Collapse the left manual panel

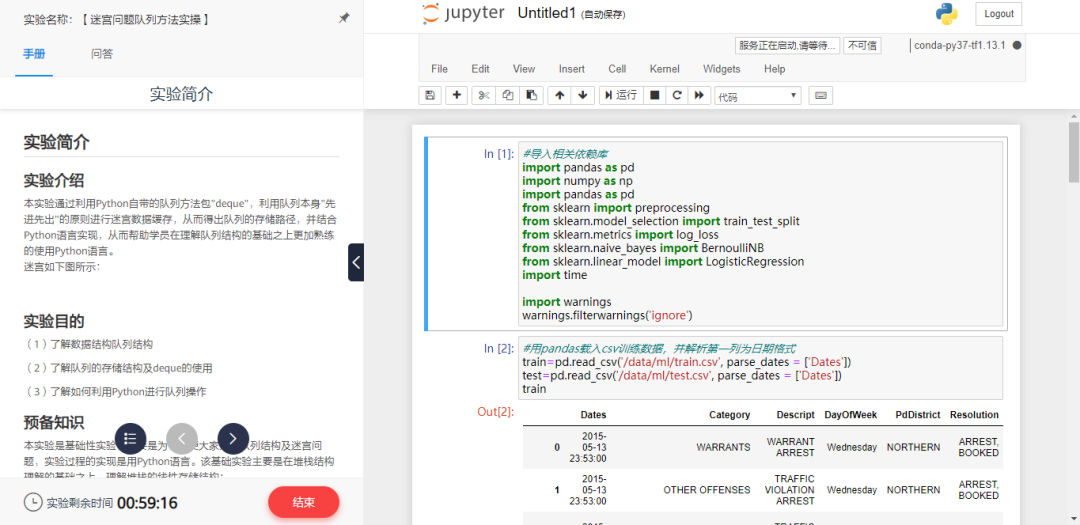pyautogui.click(x=356, y=262)
